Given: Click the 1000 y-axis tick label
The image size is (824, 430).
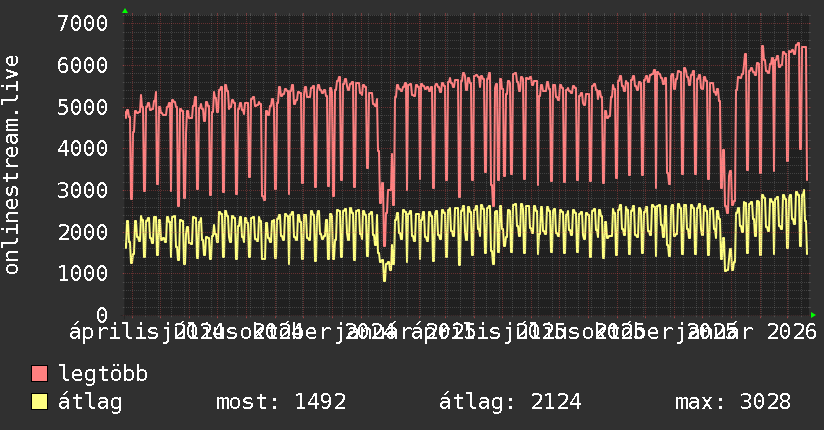Looking at the screenshot, I should tap(83, 273).
